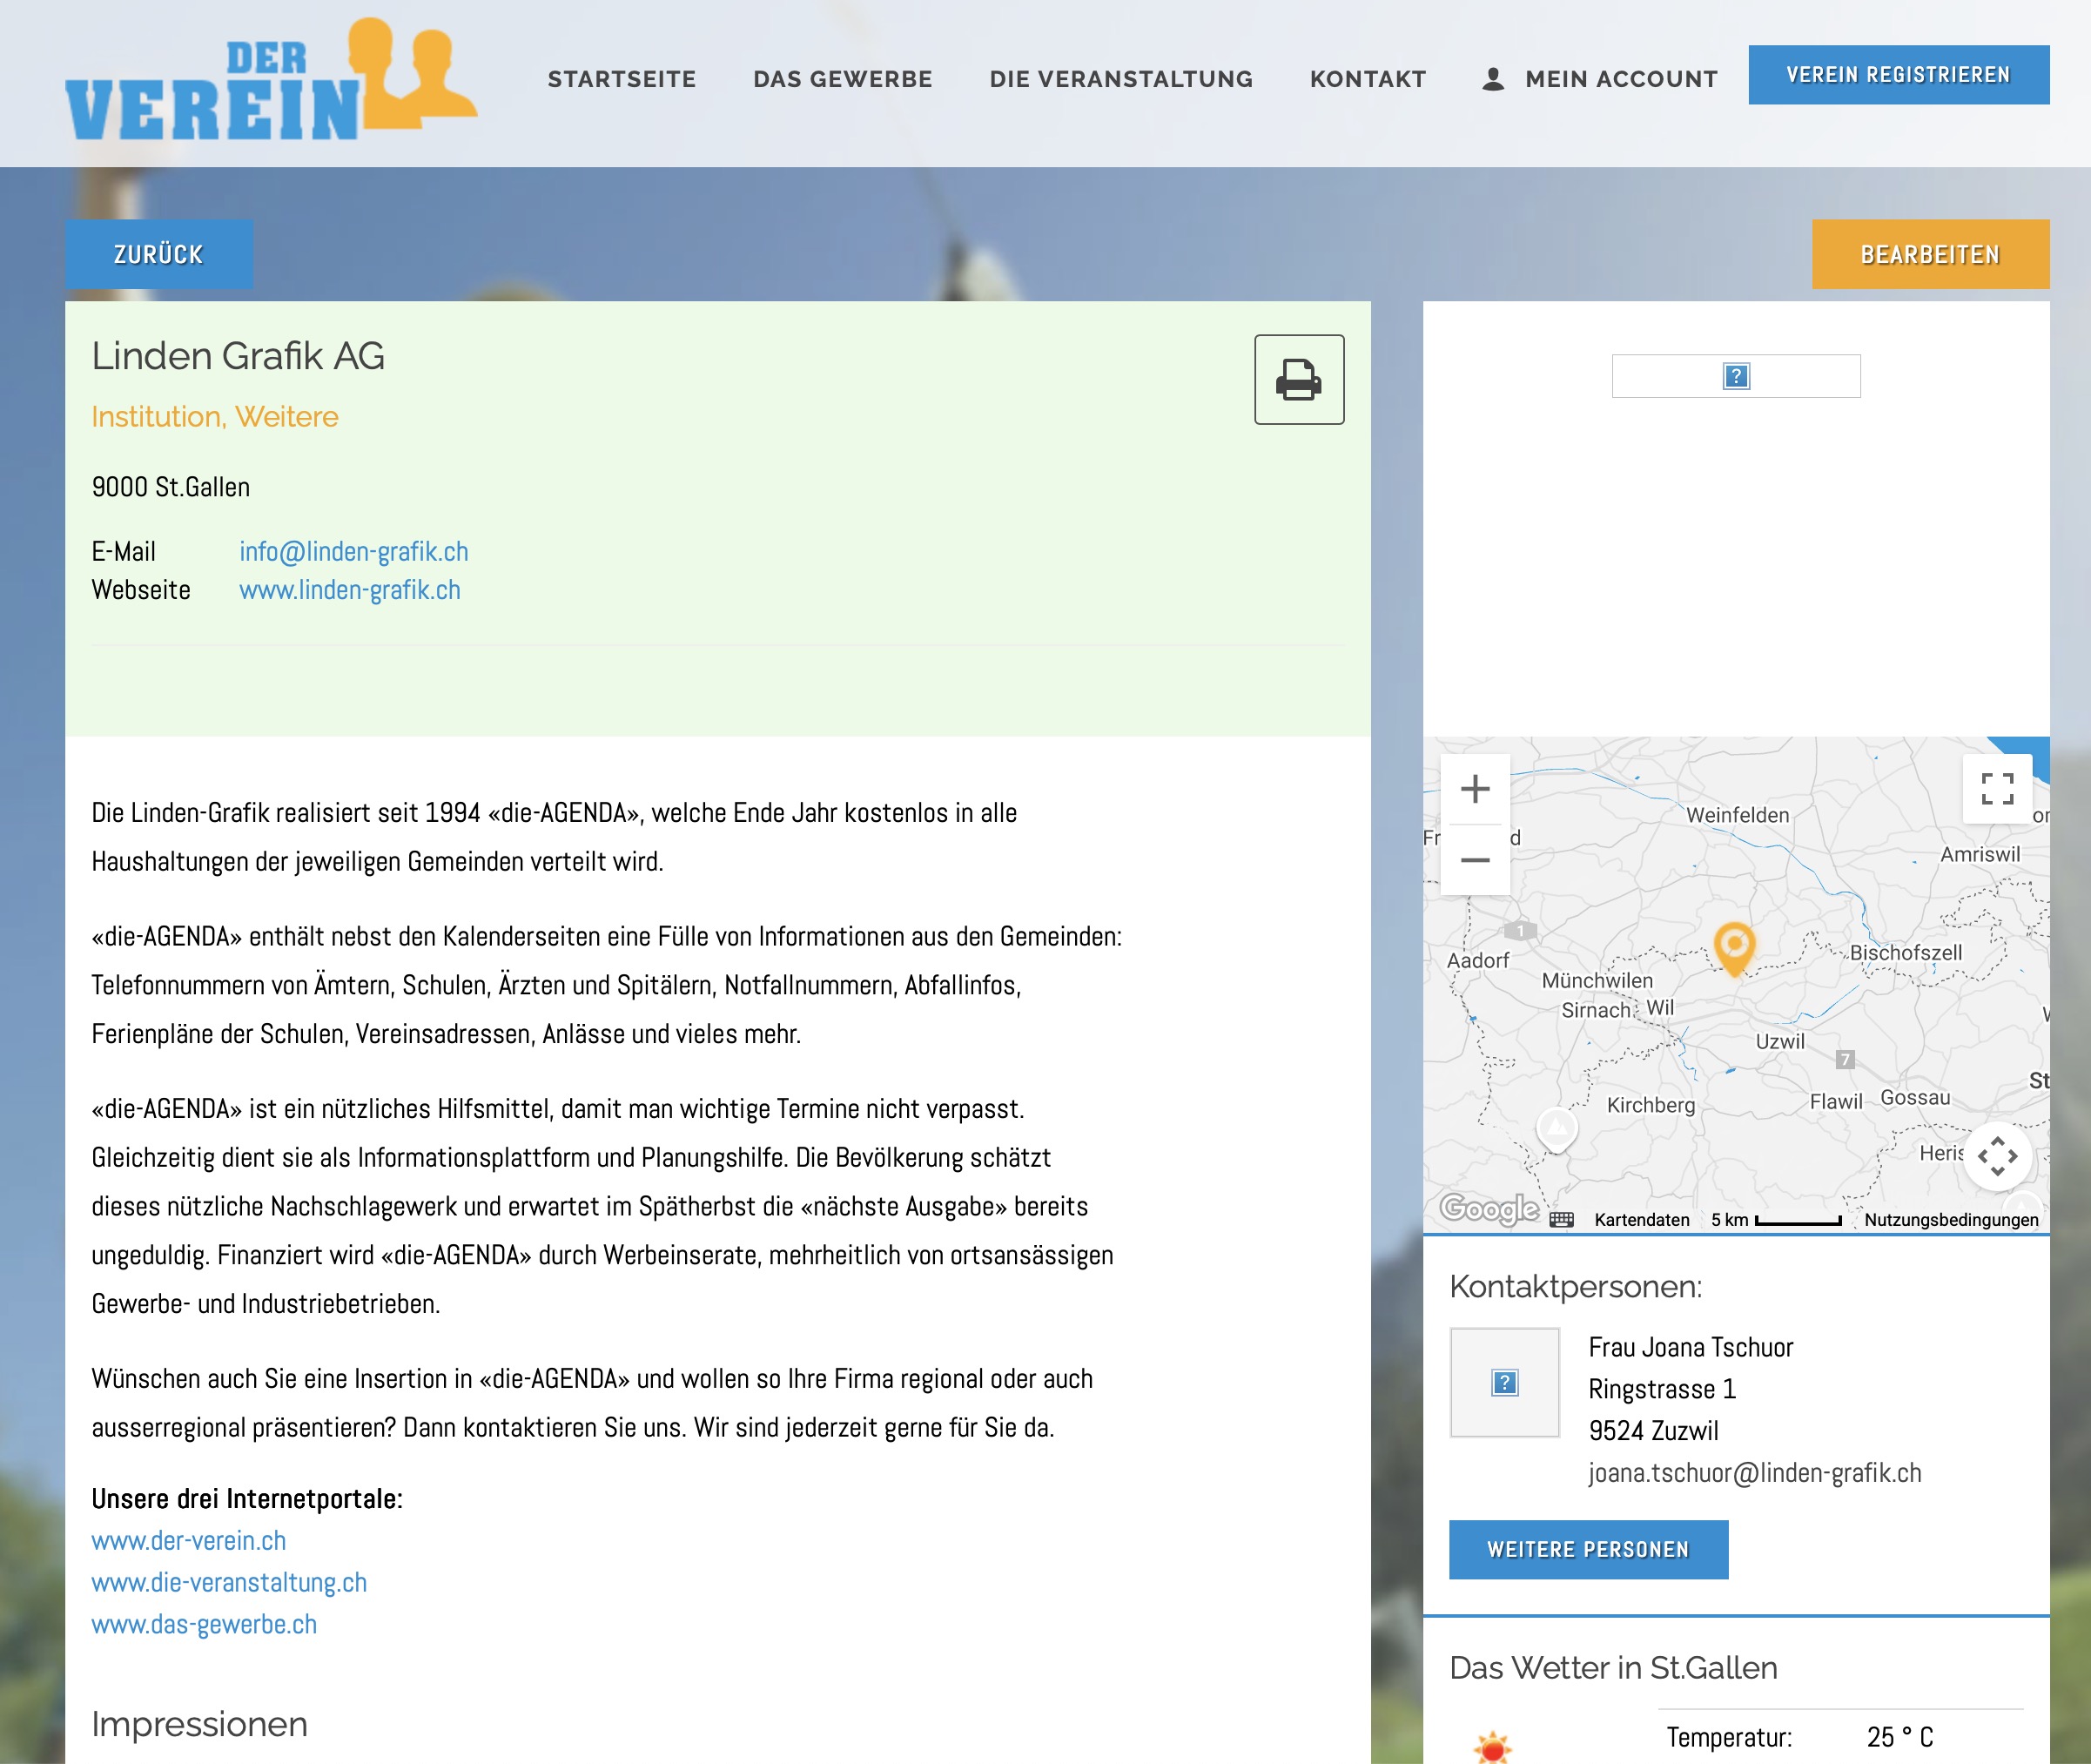Click the 25 ° C temperature value

(1900, 1737)
